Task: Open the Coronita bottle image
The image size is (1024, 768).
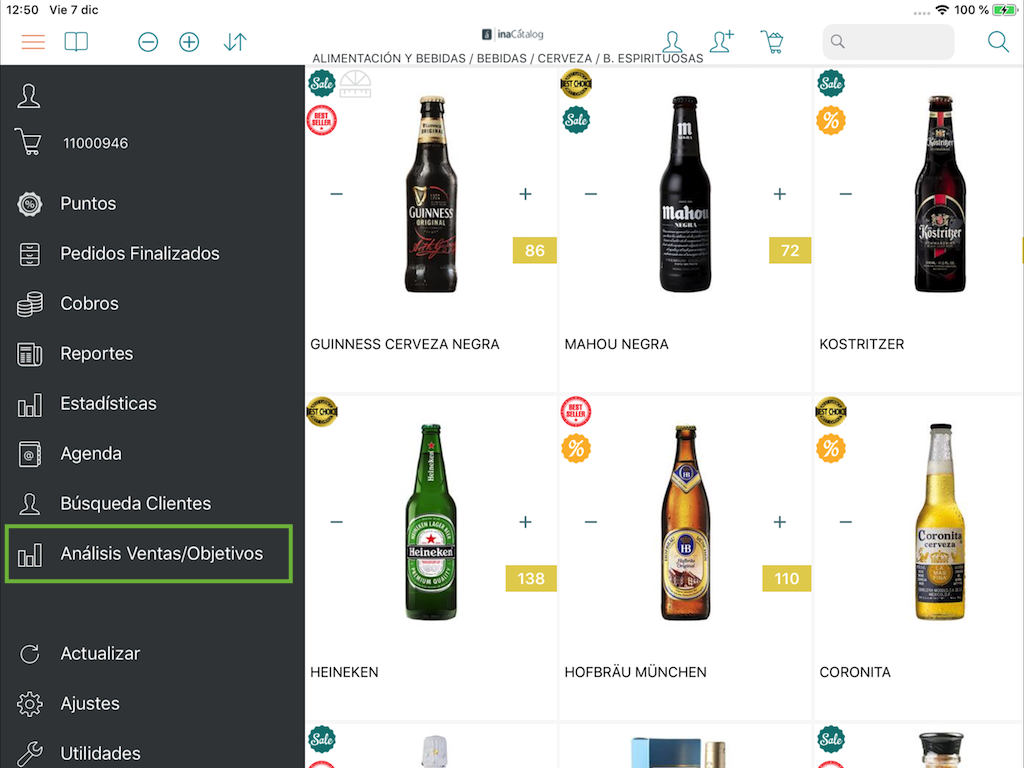Action: point(940,522)
